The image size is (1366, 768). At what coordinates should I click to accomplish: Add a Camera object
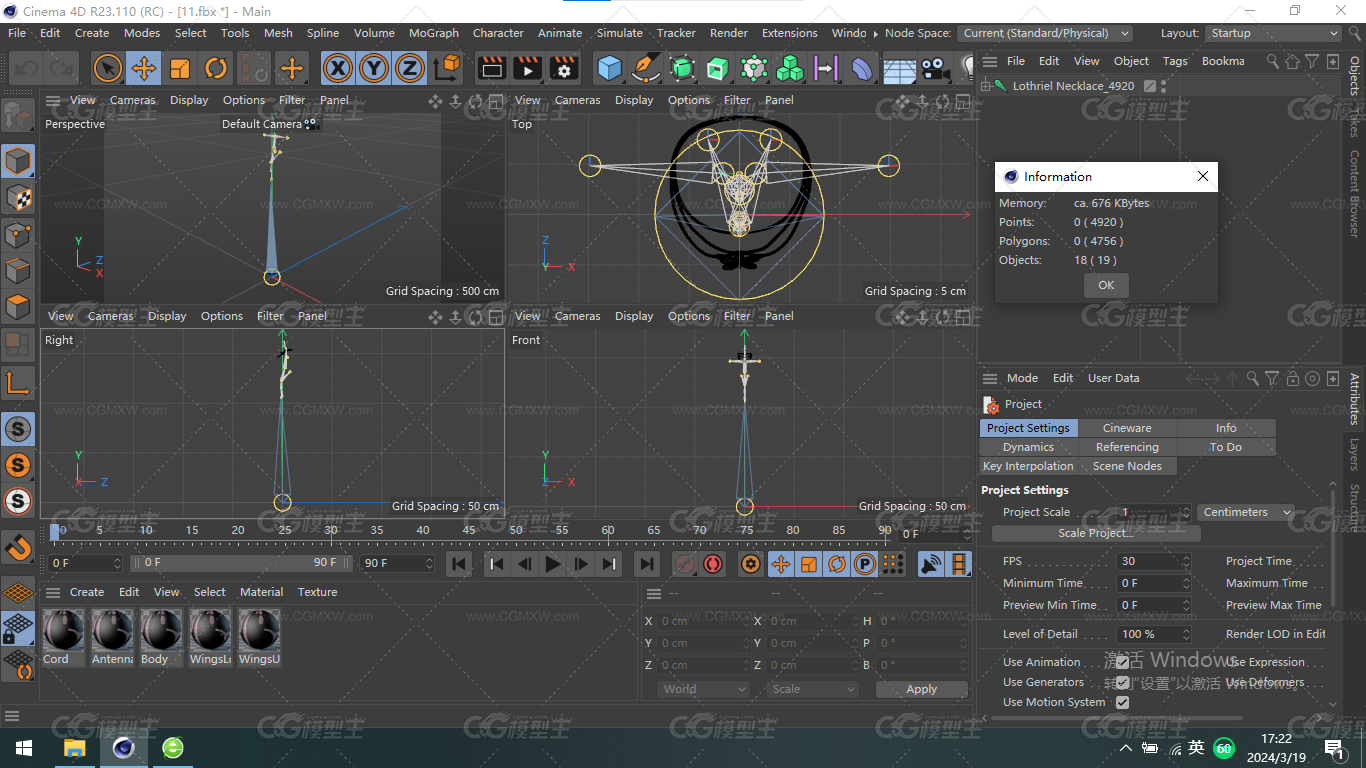[935, 68]
